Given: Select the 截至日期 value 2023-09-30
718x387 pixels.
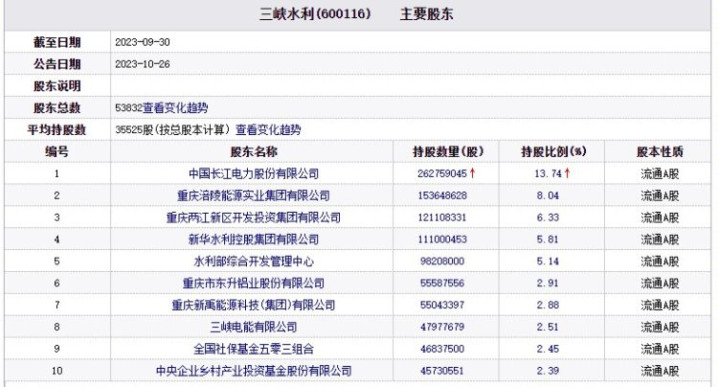Looking at the screenshot, I should (x=142, y=42).
